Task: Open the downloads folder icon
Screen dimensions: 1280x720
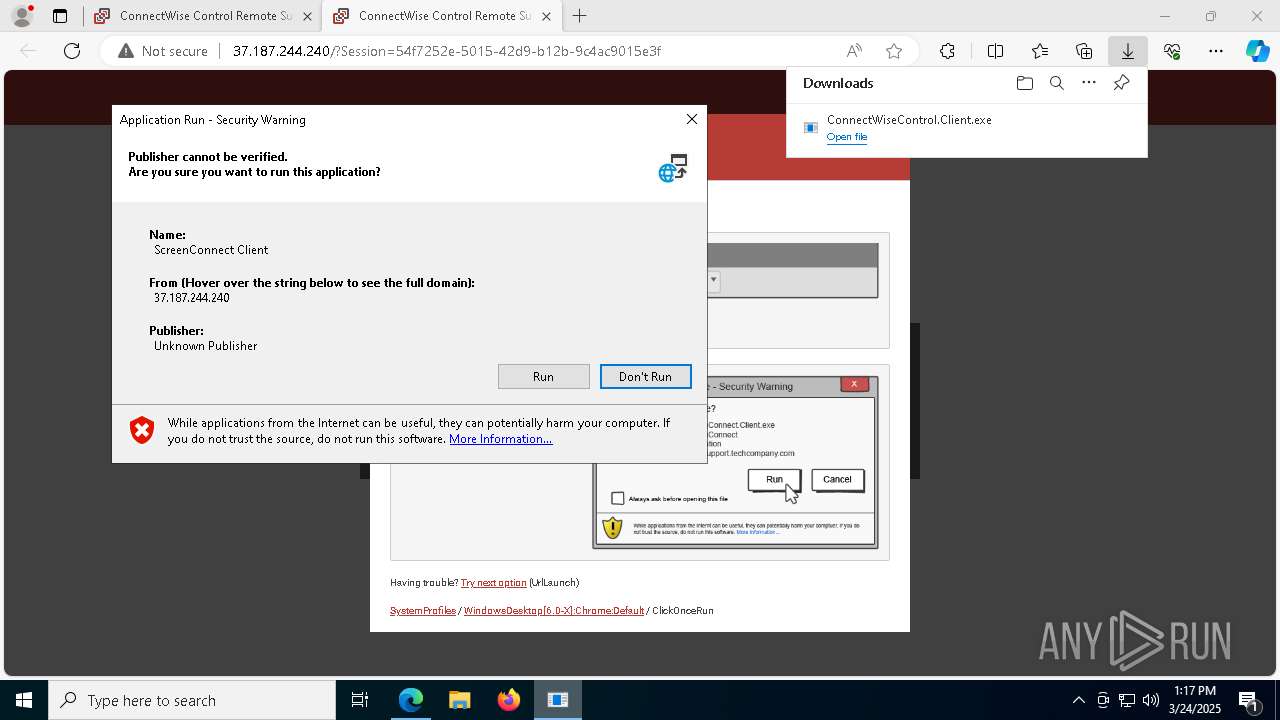Action: click(1024, 83)
